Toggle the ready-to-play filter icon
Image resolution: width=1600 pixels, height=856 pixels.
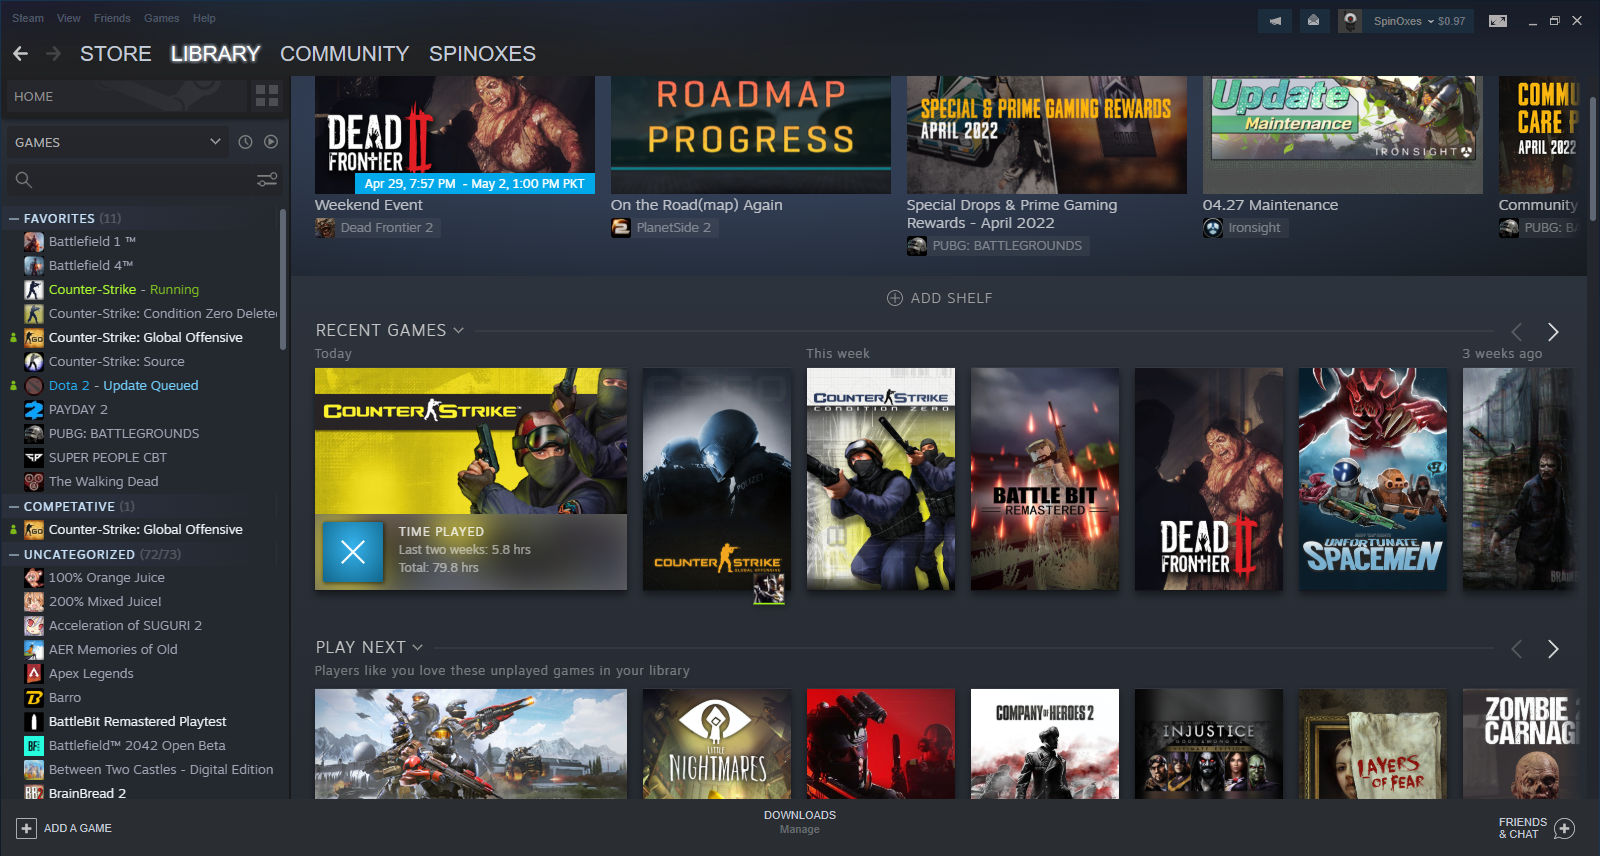(271, 142)
